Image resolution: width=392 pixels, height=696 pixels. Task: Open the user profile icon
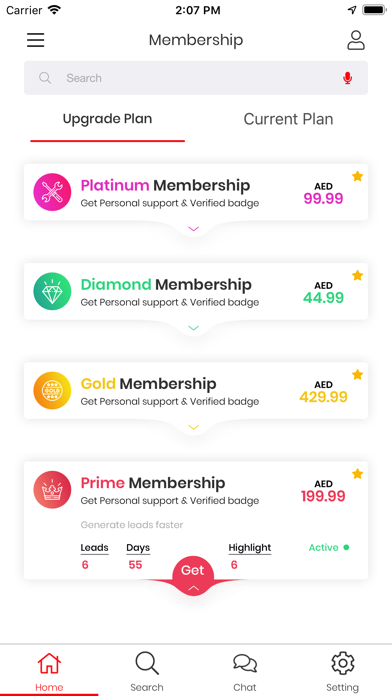[356, 40]
